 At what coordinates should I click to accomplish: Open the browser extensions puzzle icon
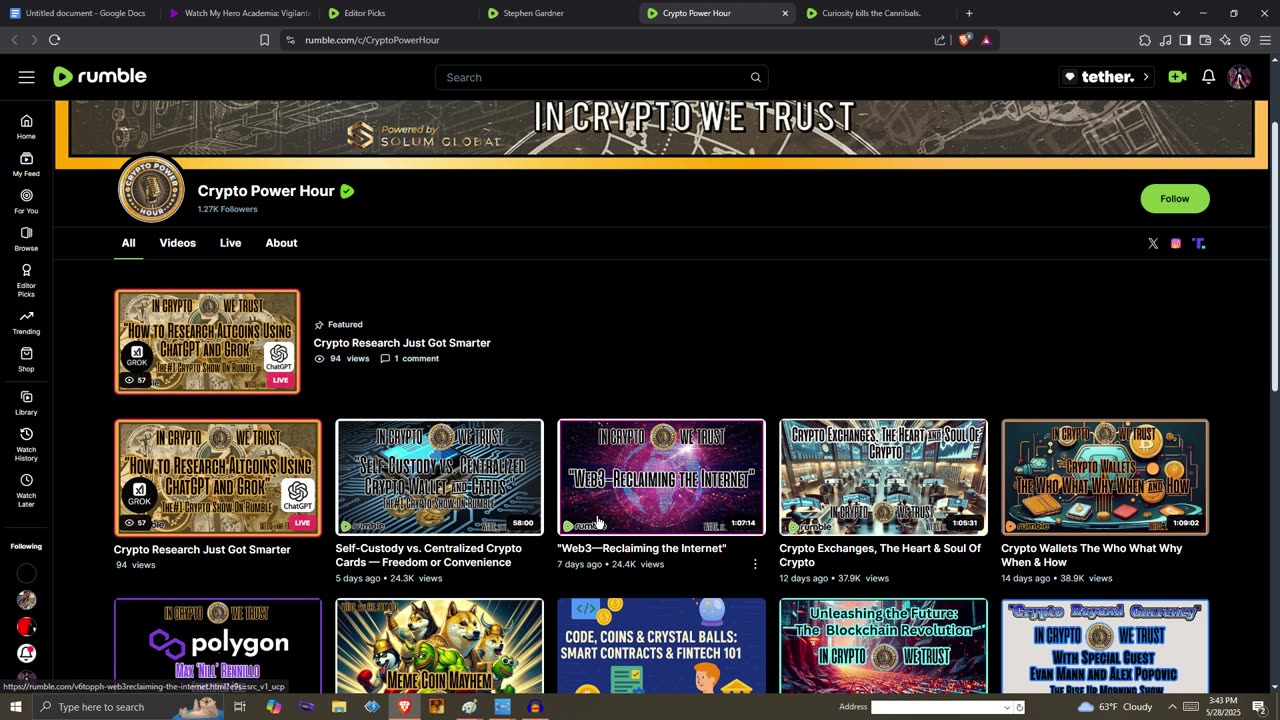(1145, 40)
